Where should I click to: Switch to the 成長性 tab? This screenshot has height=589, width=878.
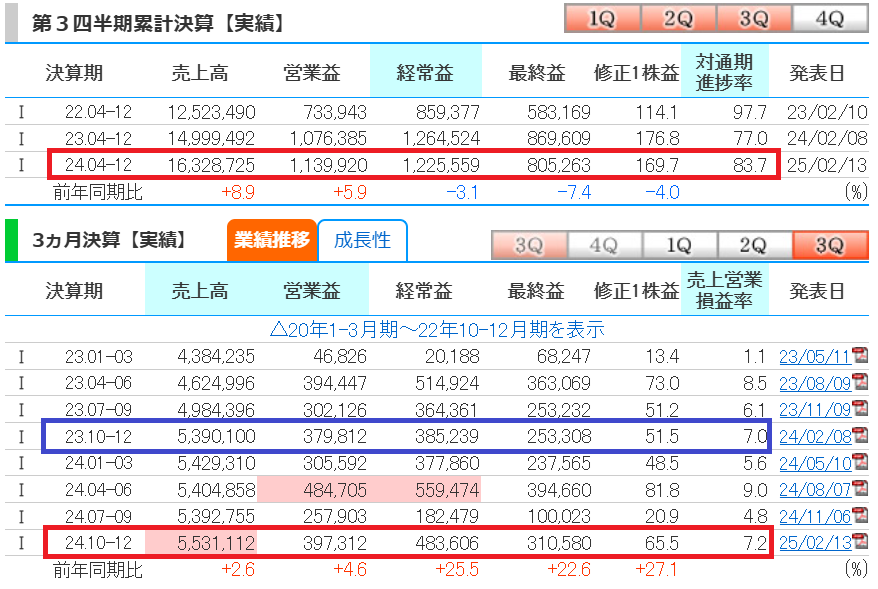(x=362, y=240)
